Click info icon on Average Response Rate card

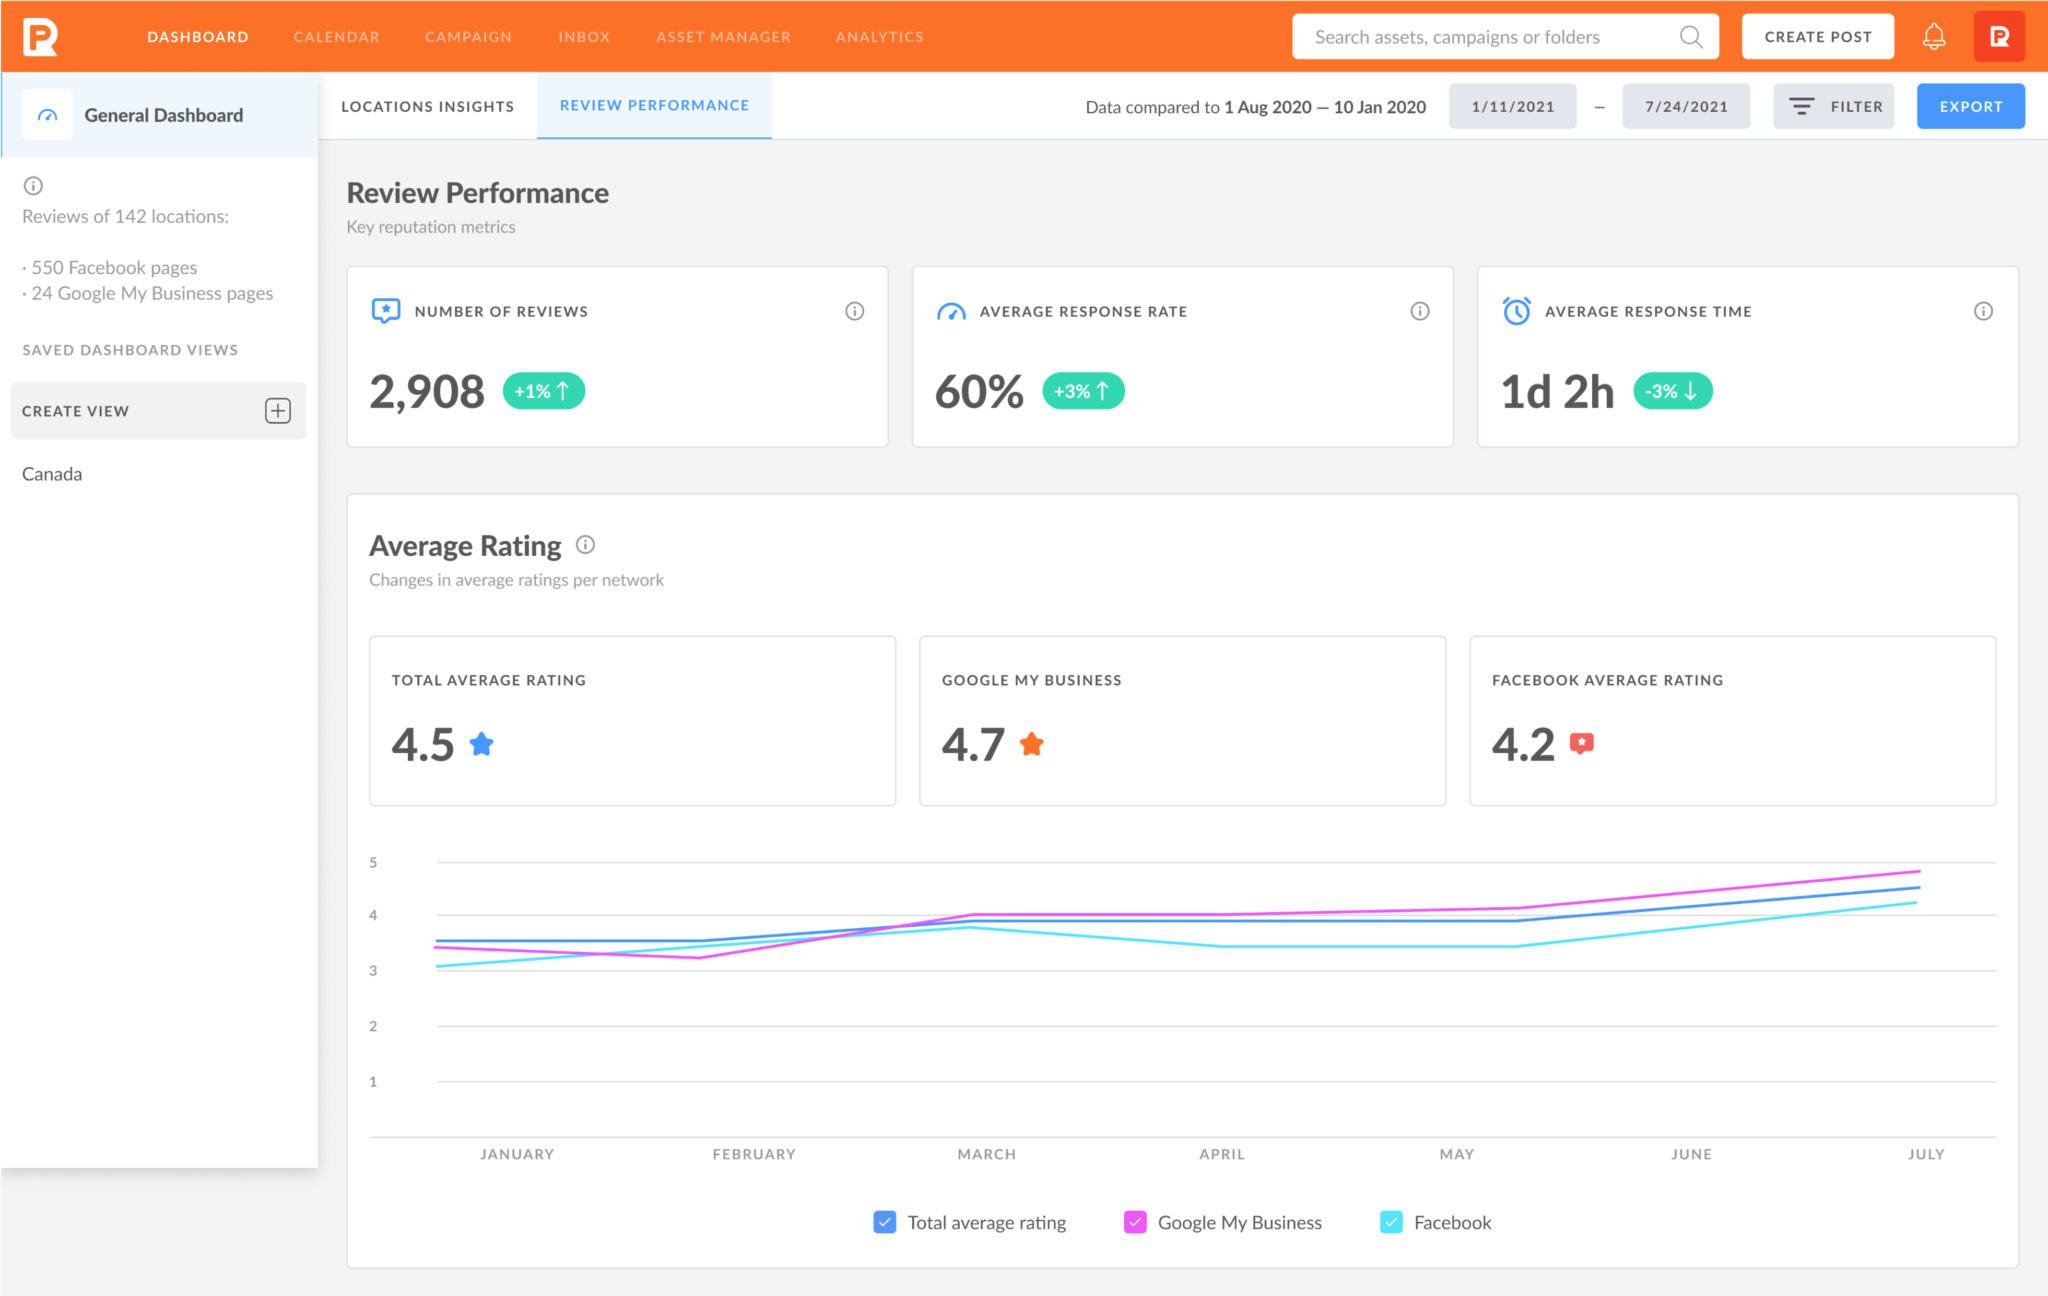coord(1419,311)
